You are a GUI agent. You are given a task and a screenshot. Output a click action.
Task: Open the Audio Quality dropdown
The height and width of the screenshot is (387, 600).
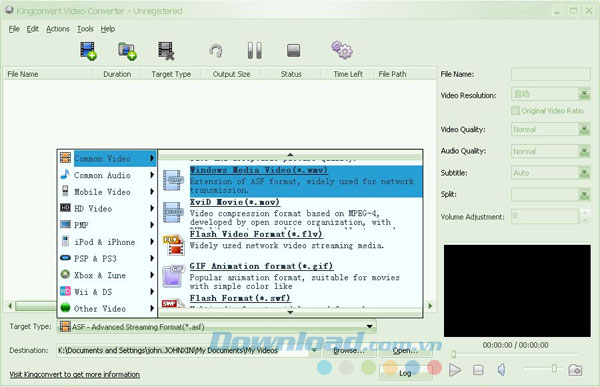click(x=584, y=151)
